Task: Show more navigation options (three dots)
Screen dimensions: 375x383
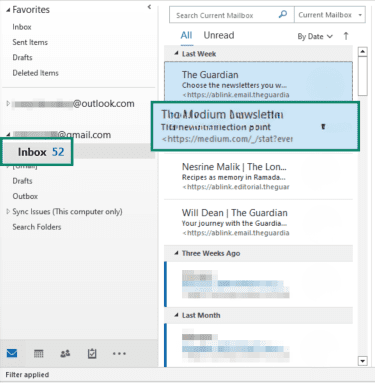Action: click(119, 353)
